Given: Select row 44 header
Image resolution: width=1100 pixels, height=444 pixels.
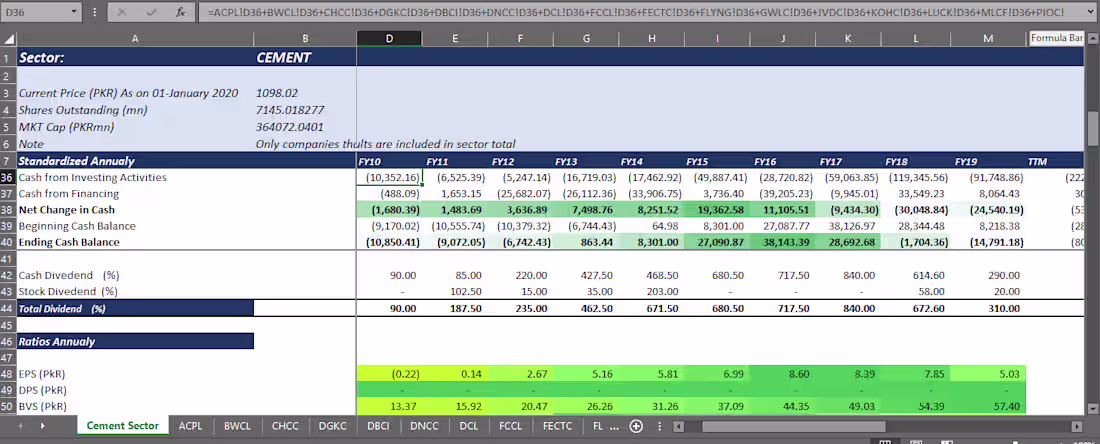Looking at the screenshot, I should [x=8, y=309].
